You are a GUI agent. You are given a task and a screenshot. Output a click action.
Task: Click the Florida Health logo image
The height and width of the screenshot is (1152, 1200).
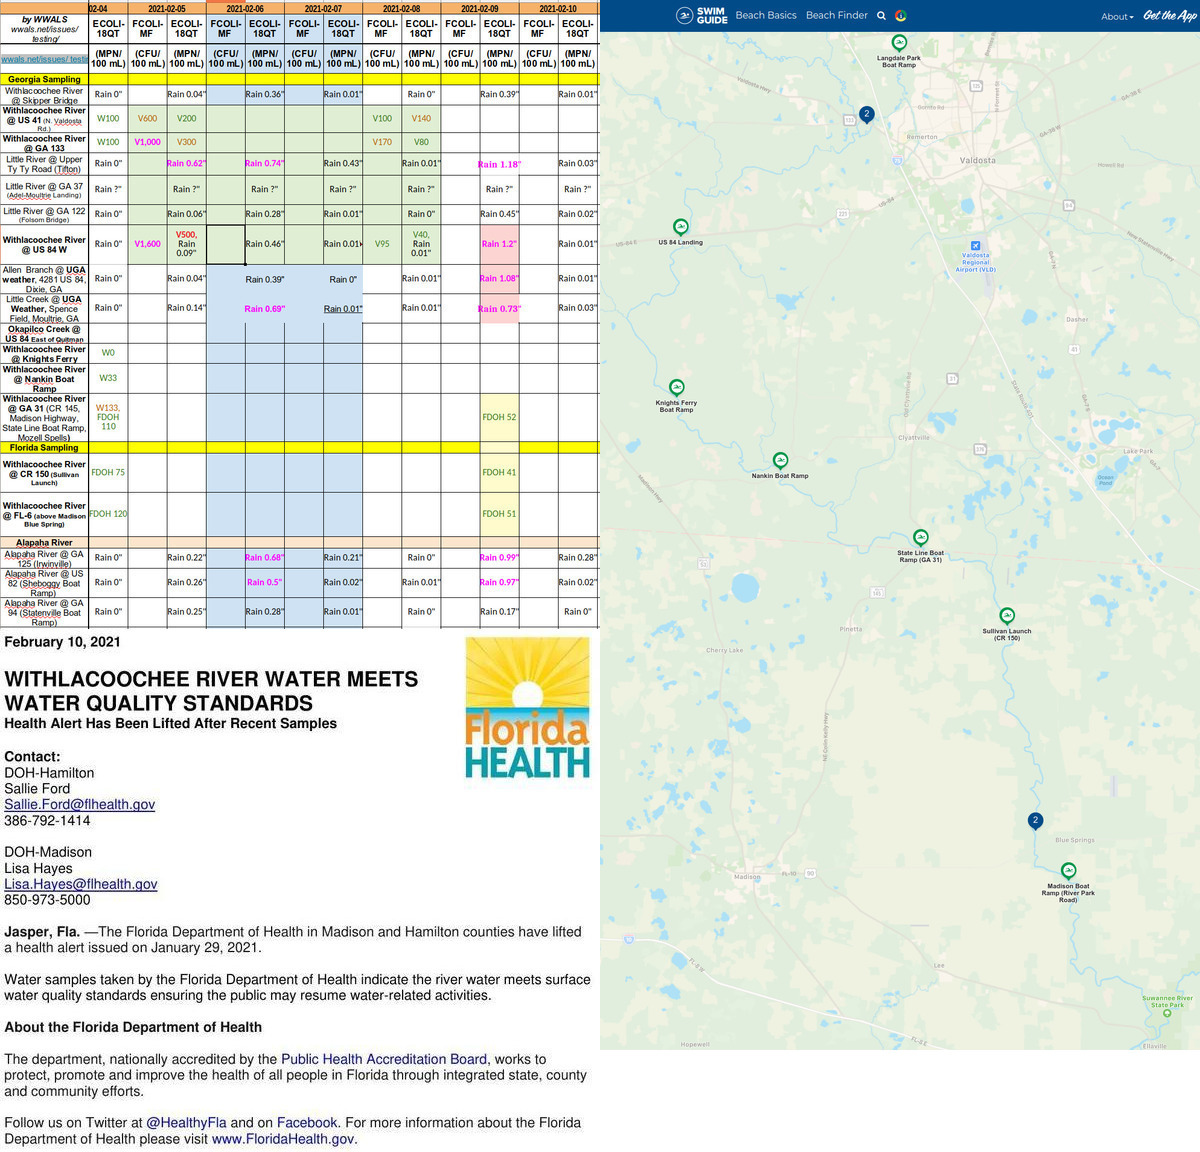coord(527,708)
